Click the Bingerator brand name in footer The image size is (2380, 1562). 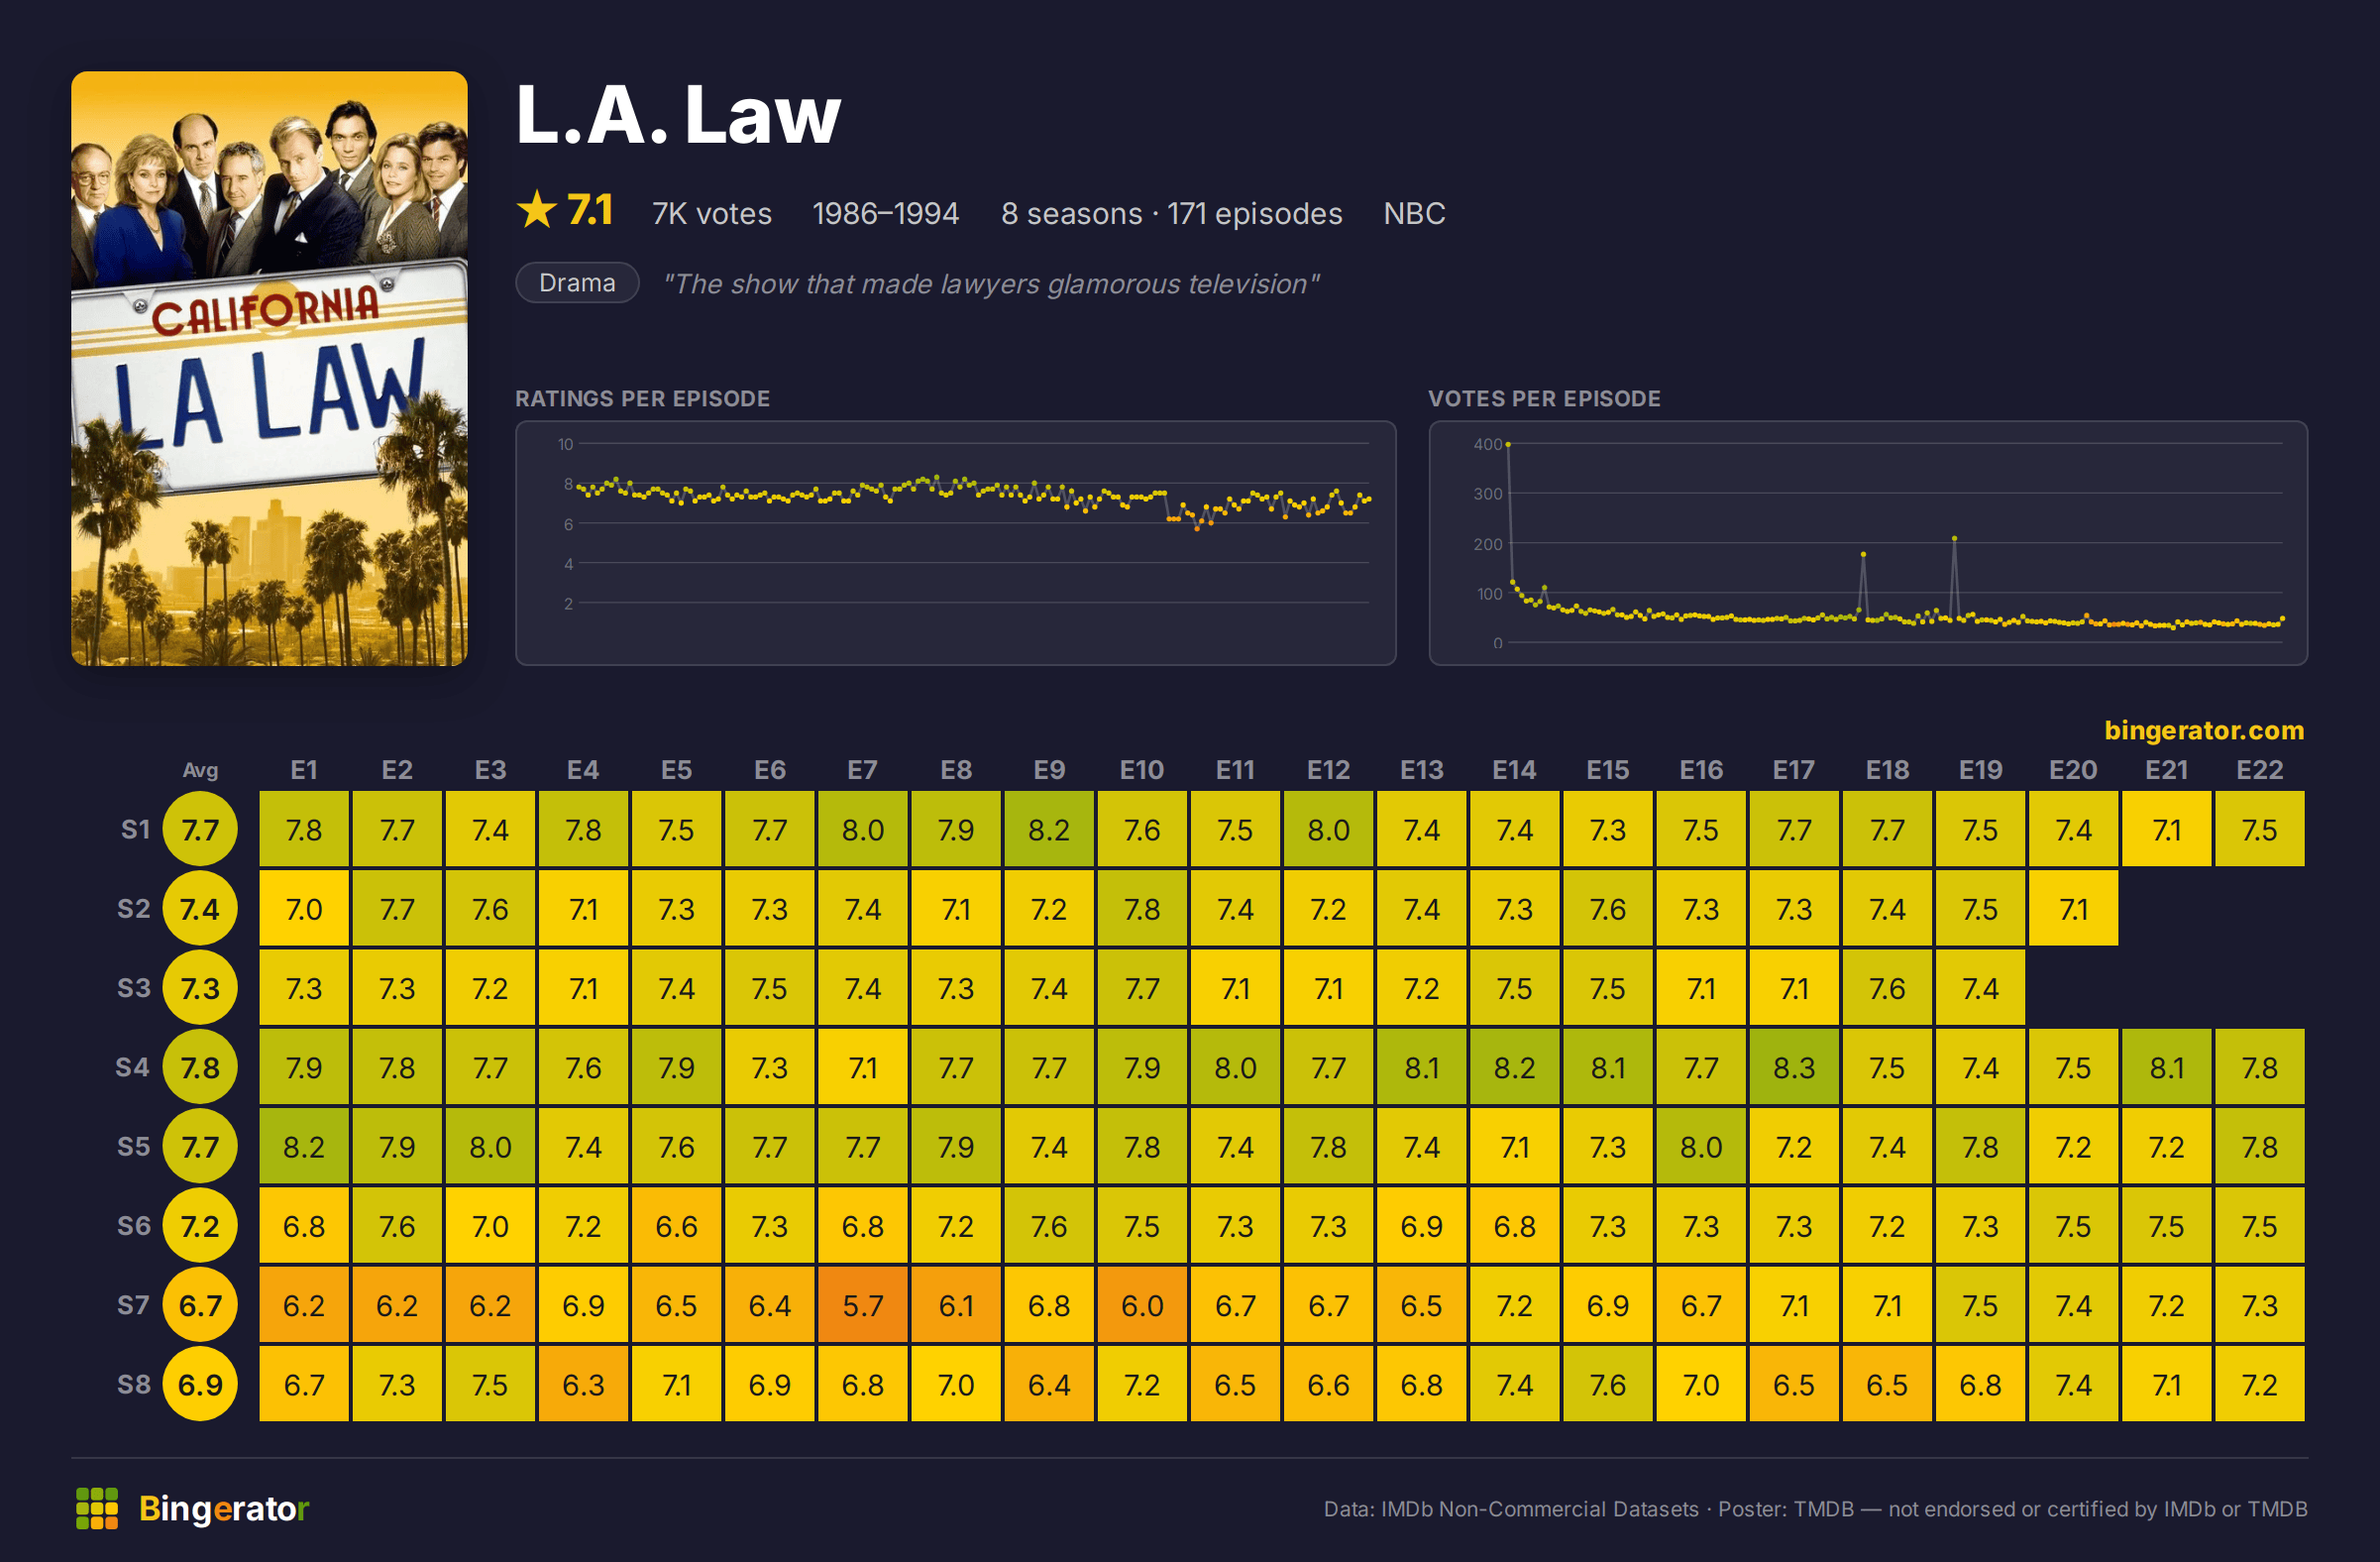(x=224, y=1508)
